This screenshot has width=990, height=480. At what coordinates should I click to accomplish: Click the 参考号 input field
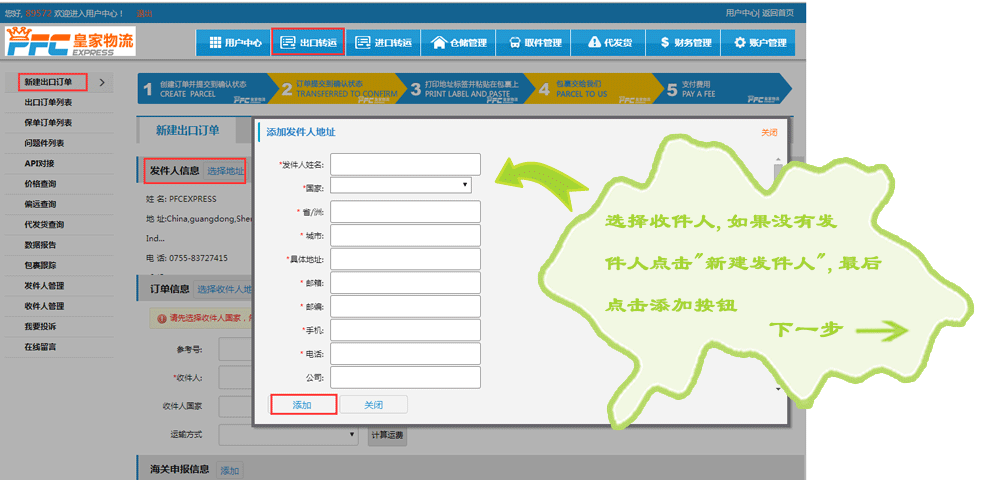point(236,349)
